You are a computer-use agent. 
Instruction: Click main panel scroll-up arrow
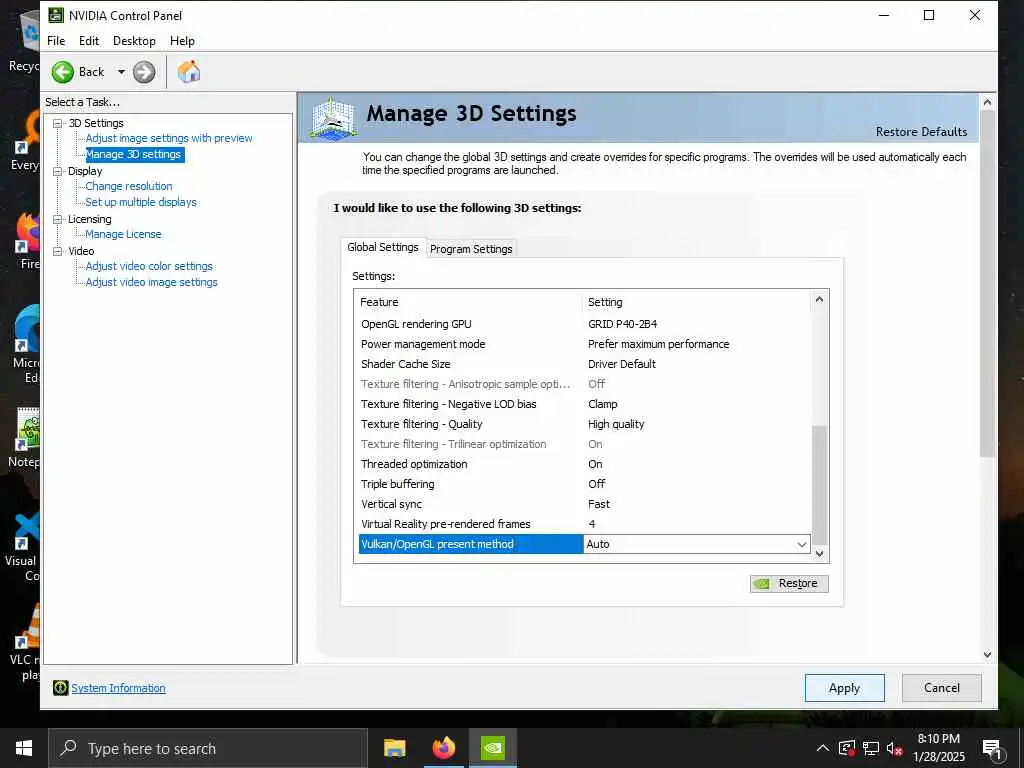click(987, 103)
